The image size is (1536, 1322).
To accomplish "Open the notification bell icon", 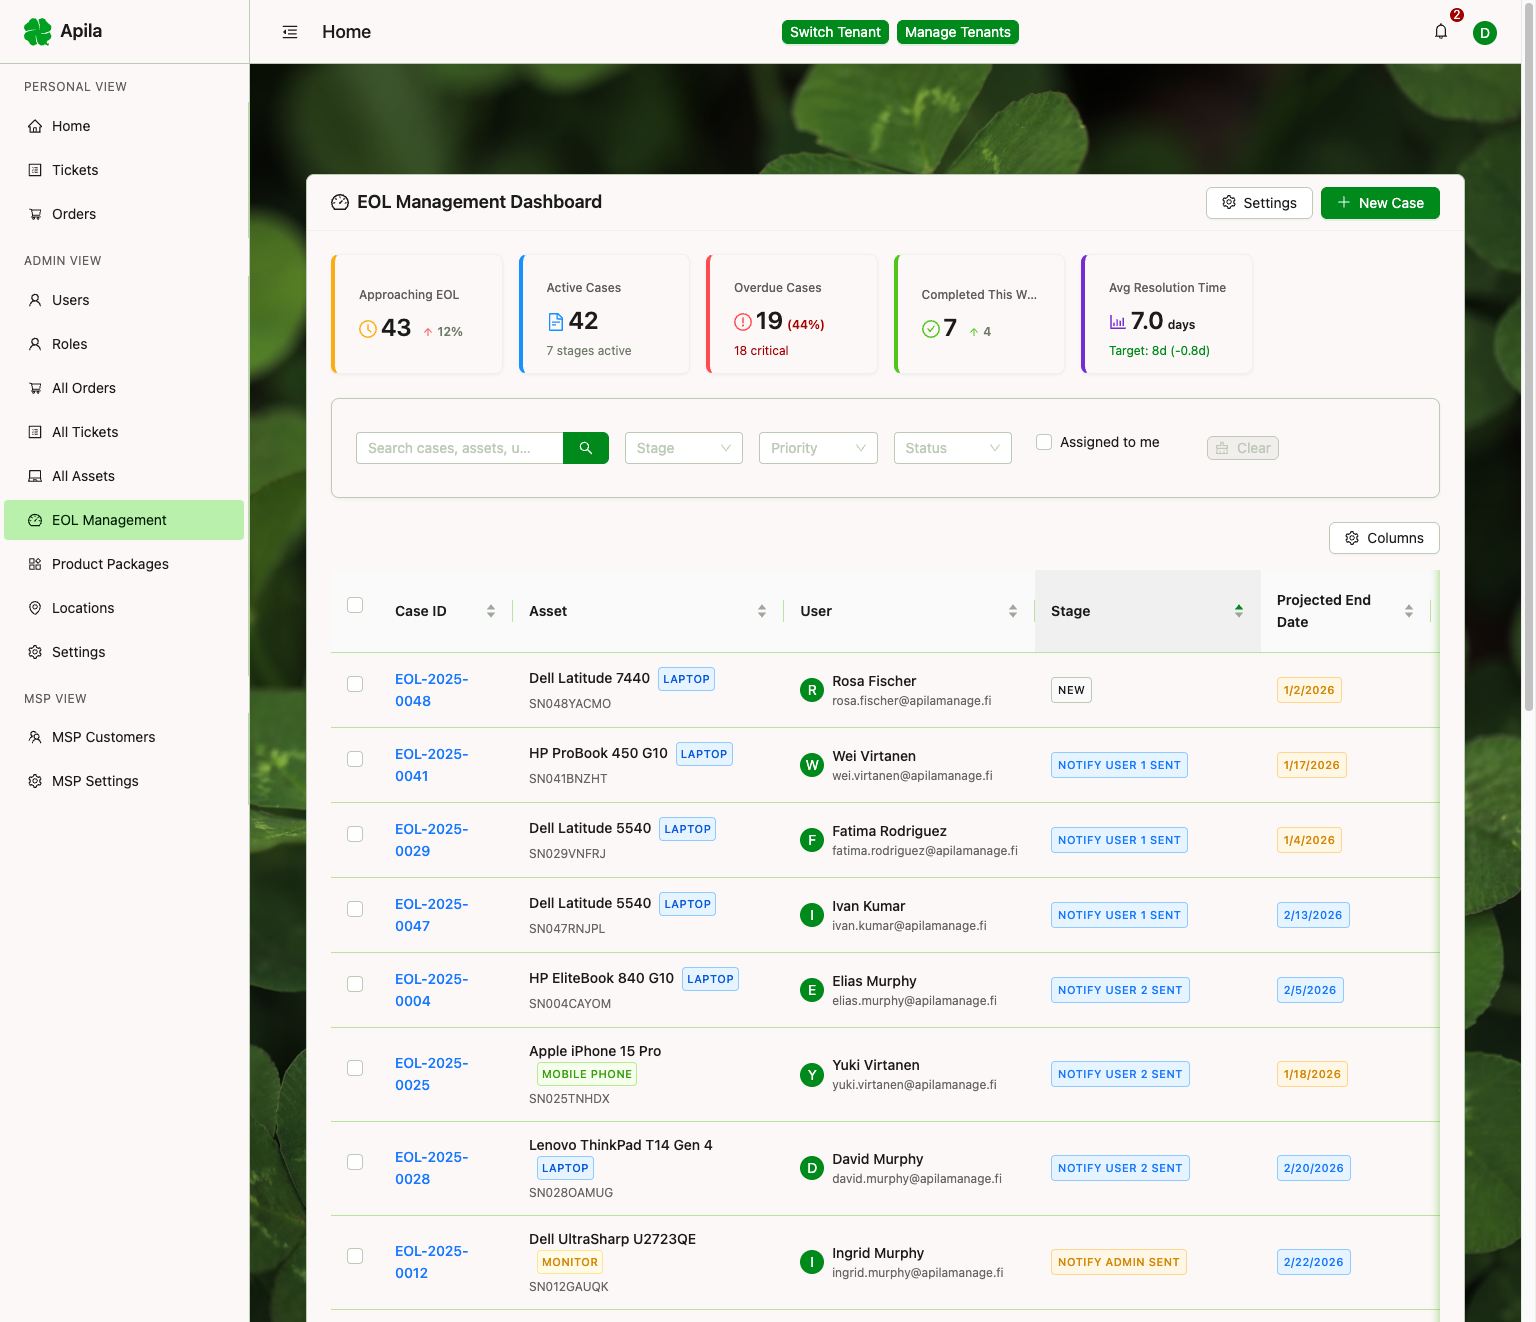I will click(1440, 31).
